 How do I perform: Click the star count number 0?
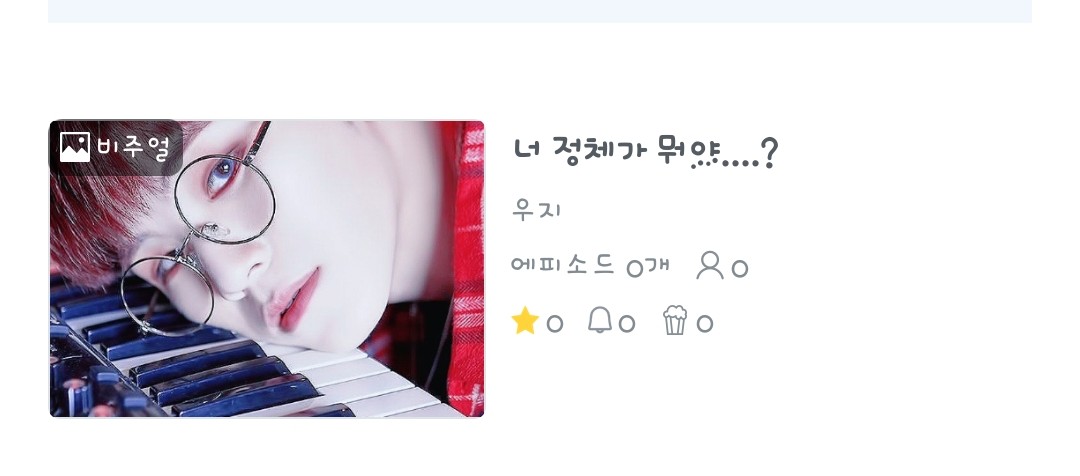coord(554,323)
